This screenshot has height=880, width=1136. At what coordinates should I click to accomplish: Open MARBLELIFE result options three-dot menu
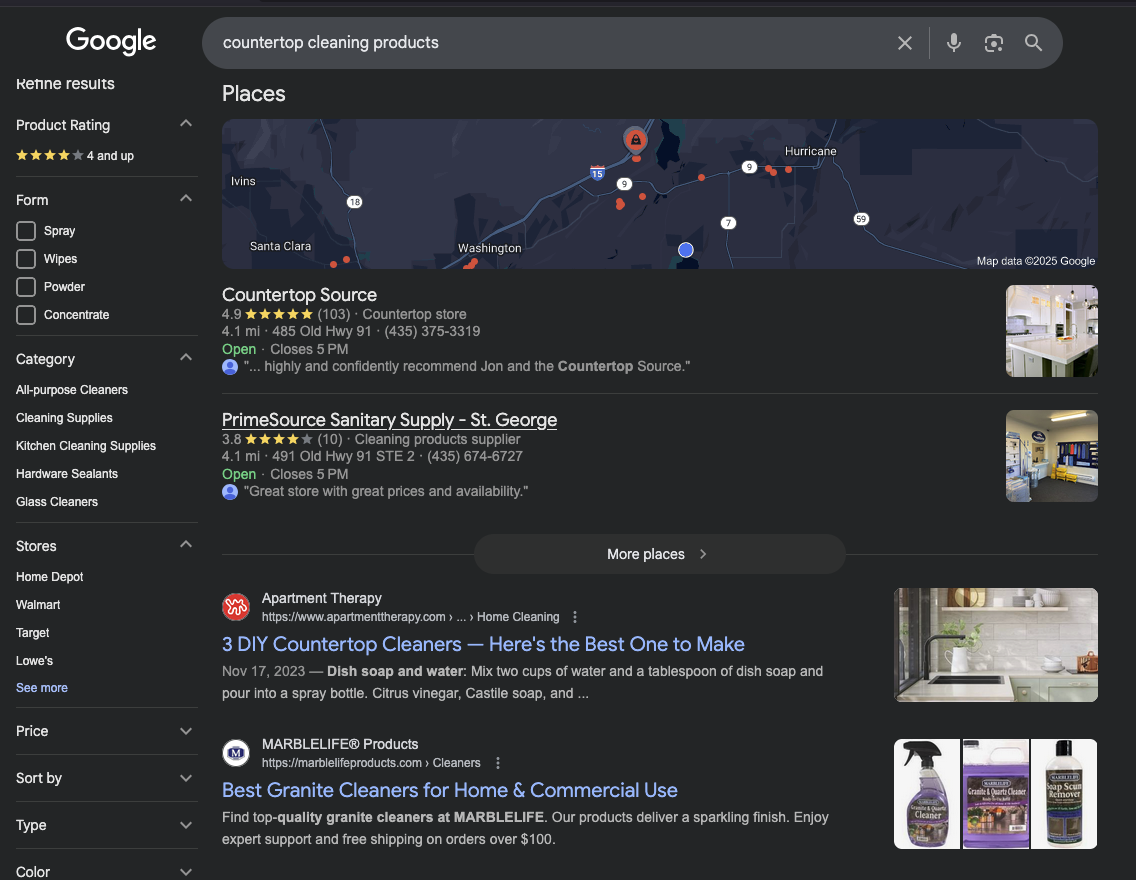497,763
